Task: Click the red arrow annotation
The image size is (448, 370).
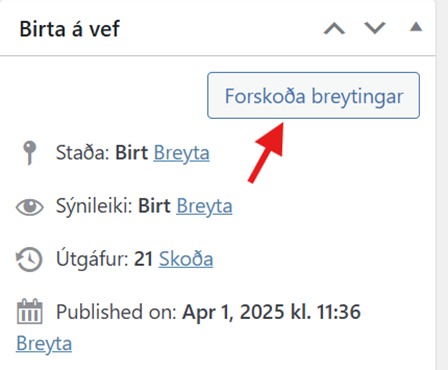Action: [268, 152]
